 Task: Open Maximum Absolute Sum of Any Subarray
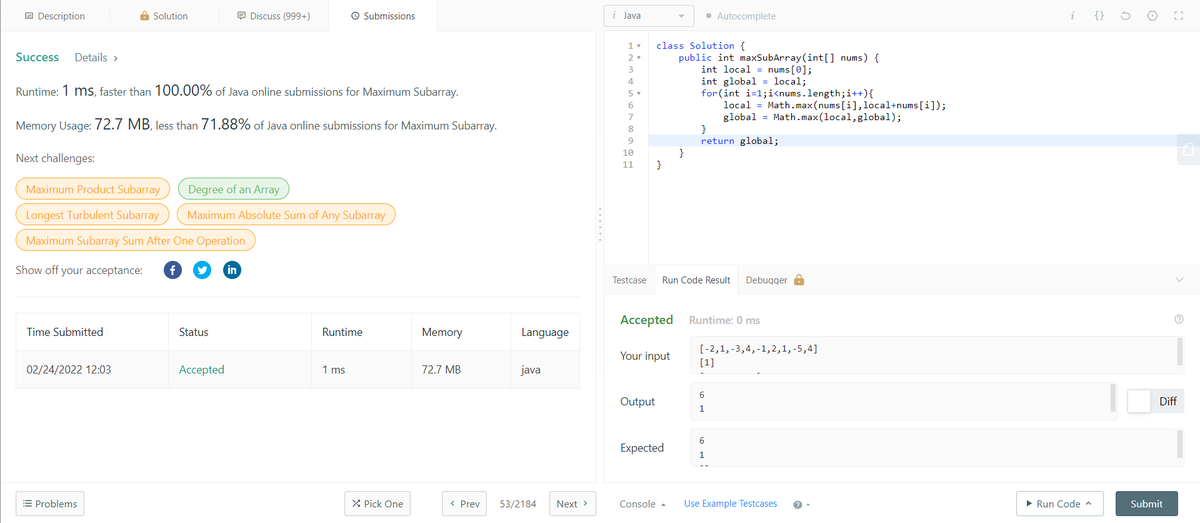(286, 215)
